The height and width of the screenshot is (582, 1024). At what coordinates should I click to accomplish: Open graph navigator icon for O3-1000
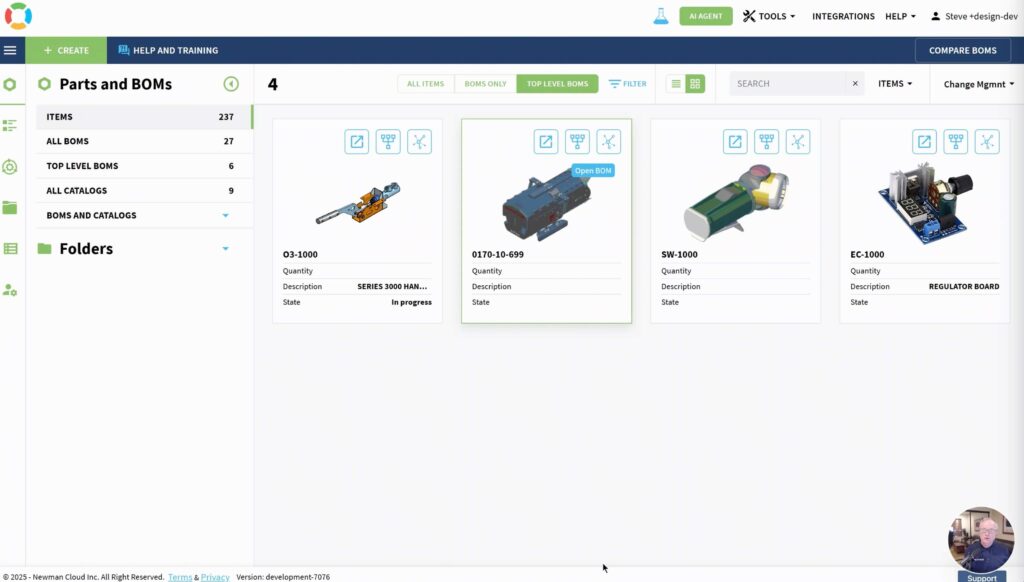[419, 142]
